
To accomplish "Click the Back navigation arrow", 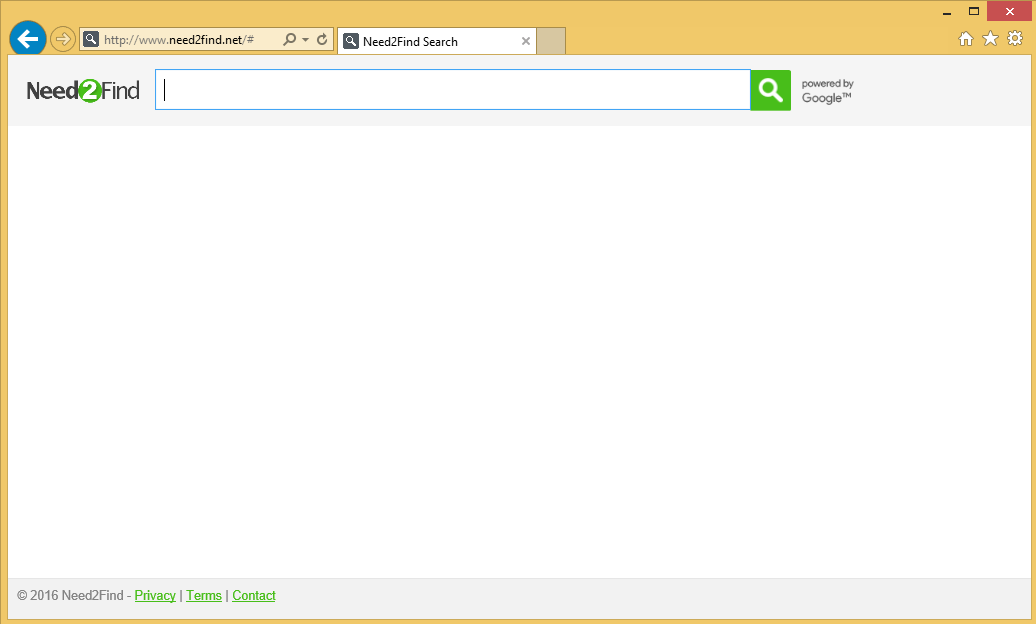I will 27,38.
